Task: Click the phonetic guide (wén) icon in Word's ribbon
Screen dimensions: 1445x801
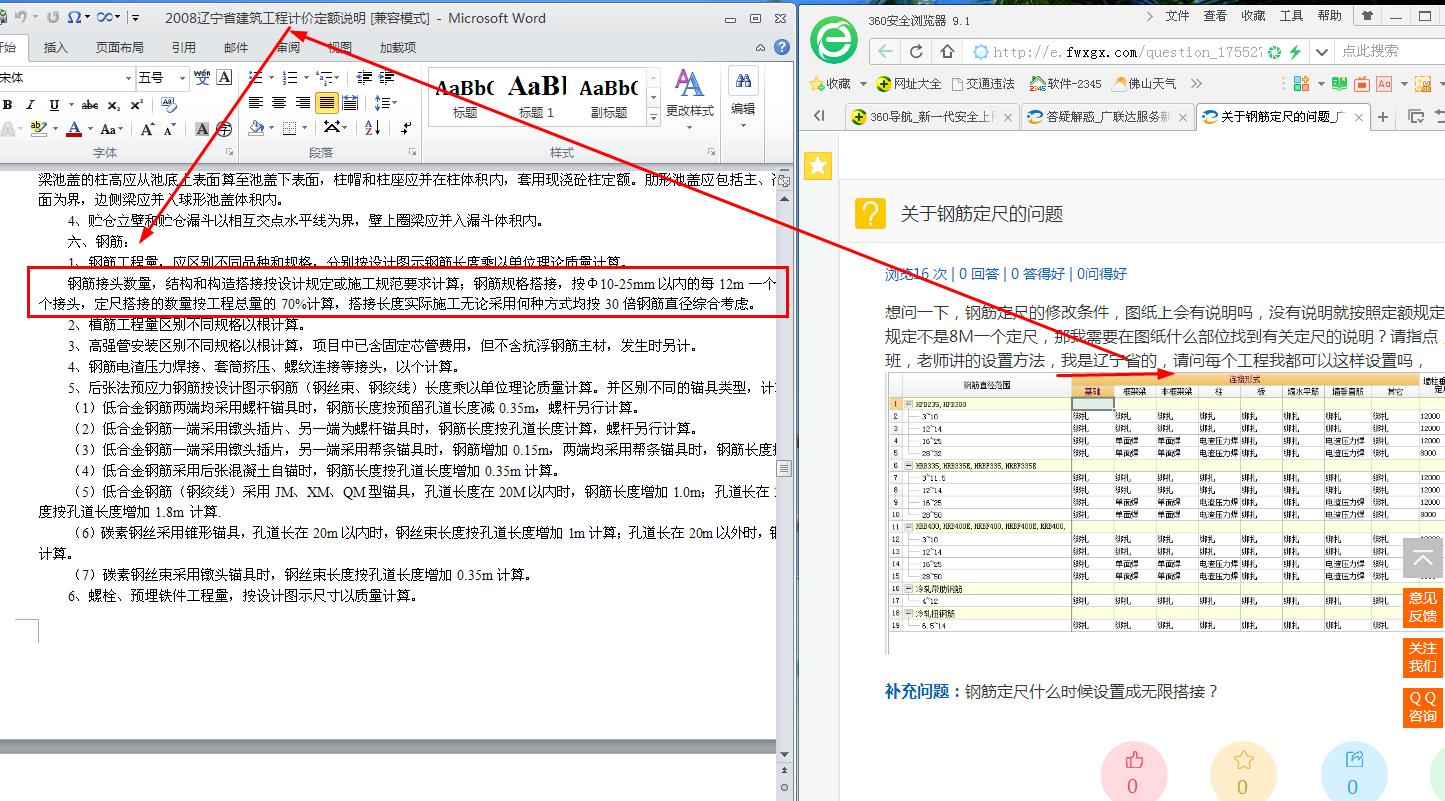Action: [x=202, y=78]
